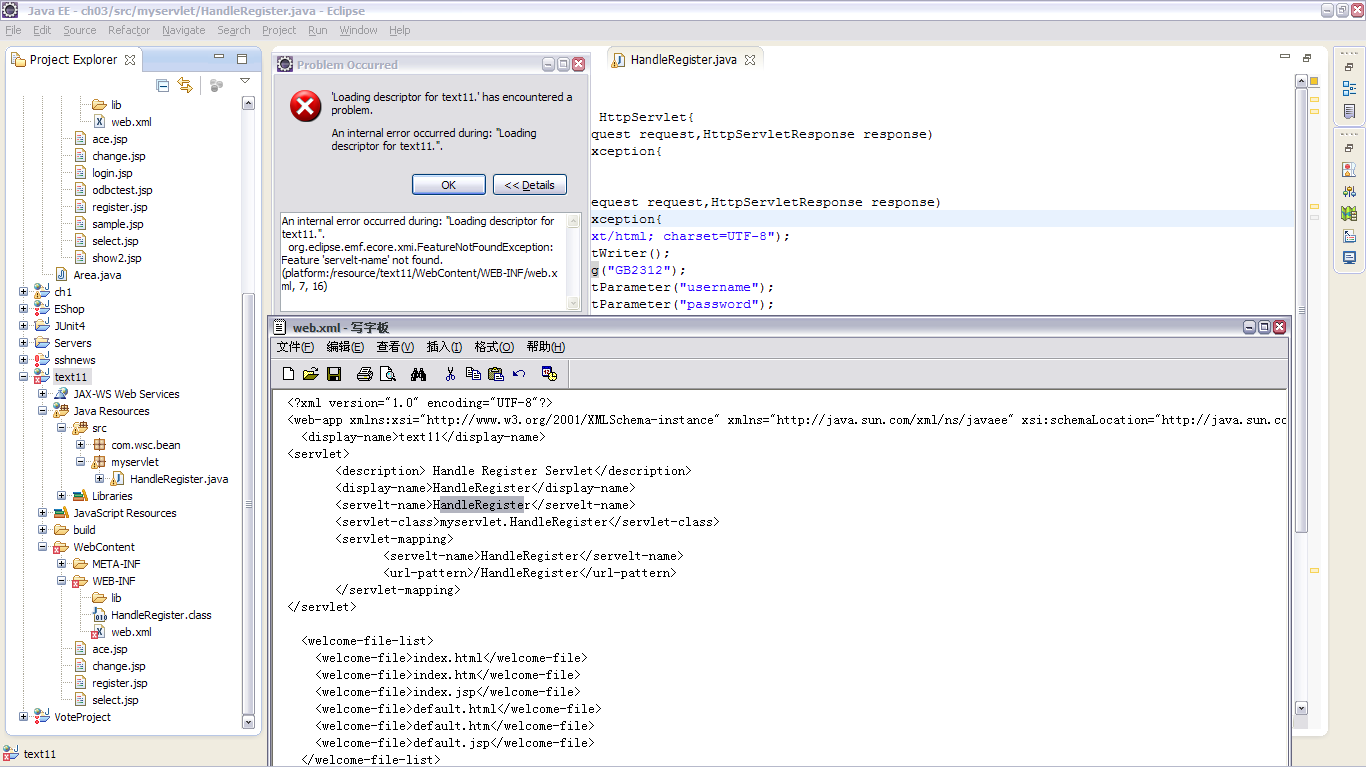Click inside the error details text area
Screen dimensions: 1366x768
click(423, 262)
